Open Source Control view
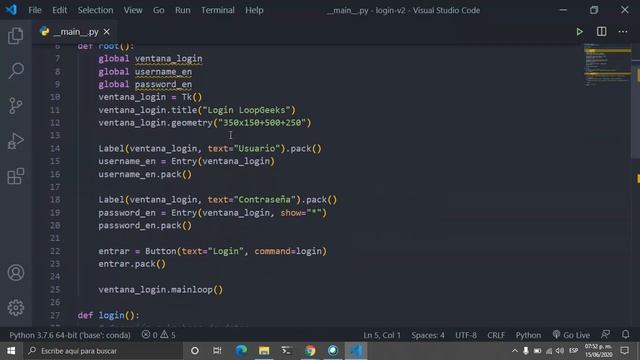This screenshot has height=360, width=640. click(16, 106)
